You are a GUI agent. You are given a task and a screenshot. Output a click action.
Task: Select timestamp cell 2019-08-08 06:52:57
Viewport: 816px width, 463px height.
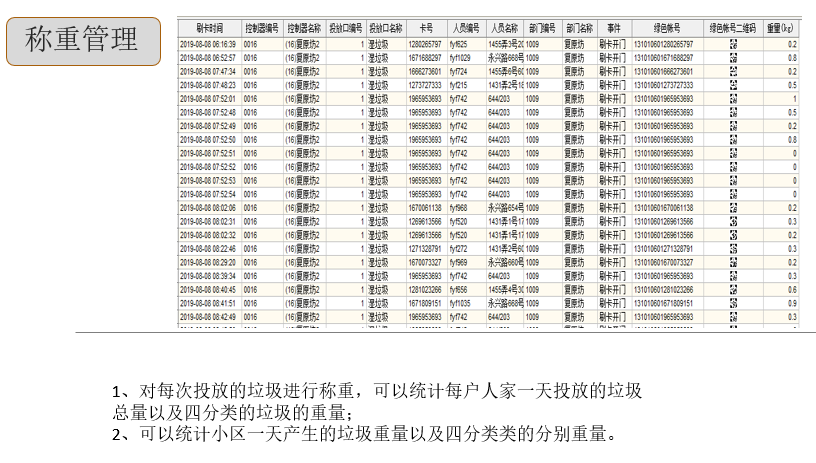tap(208, 58)
